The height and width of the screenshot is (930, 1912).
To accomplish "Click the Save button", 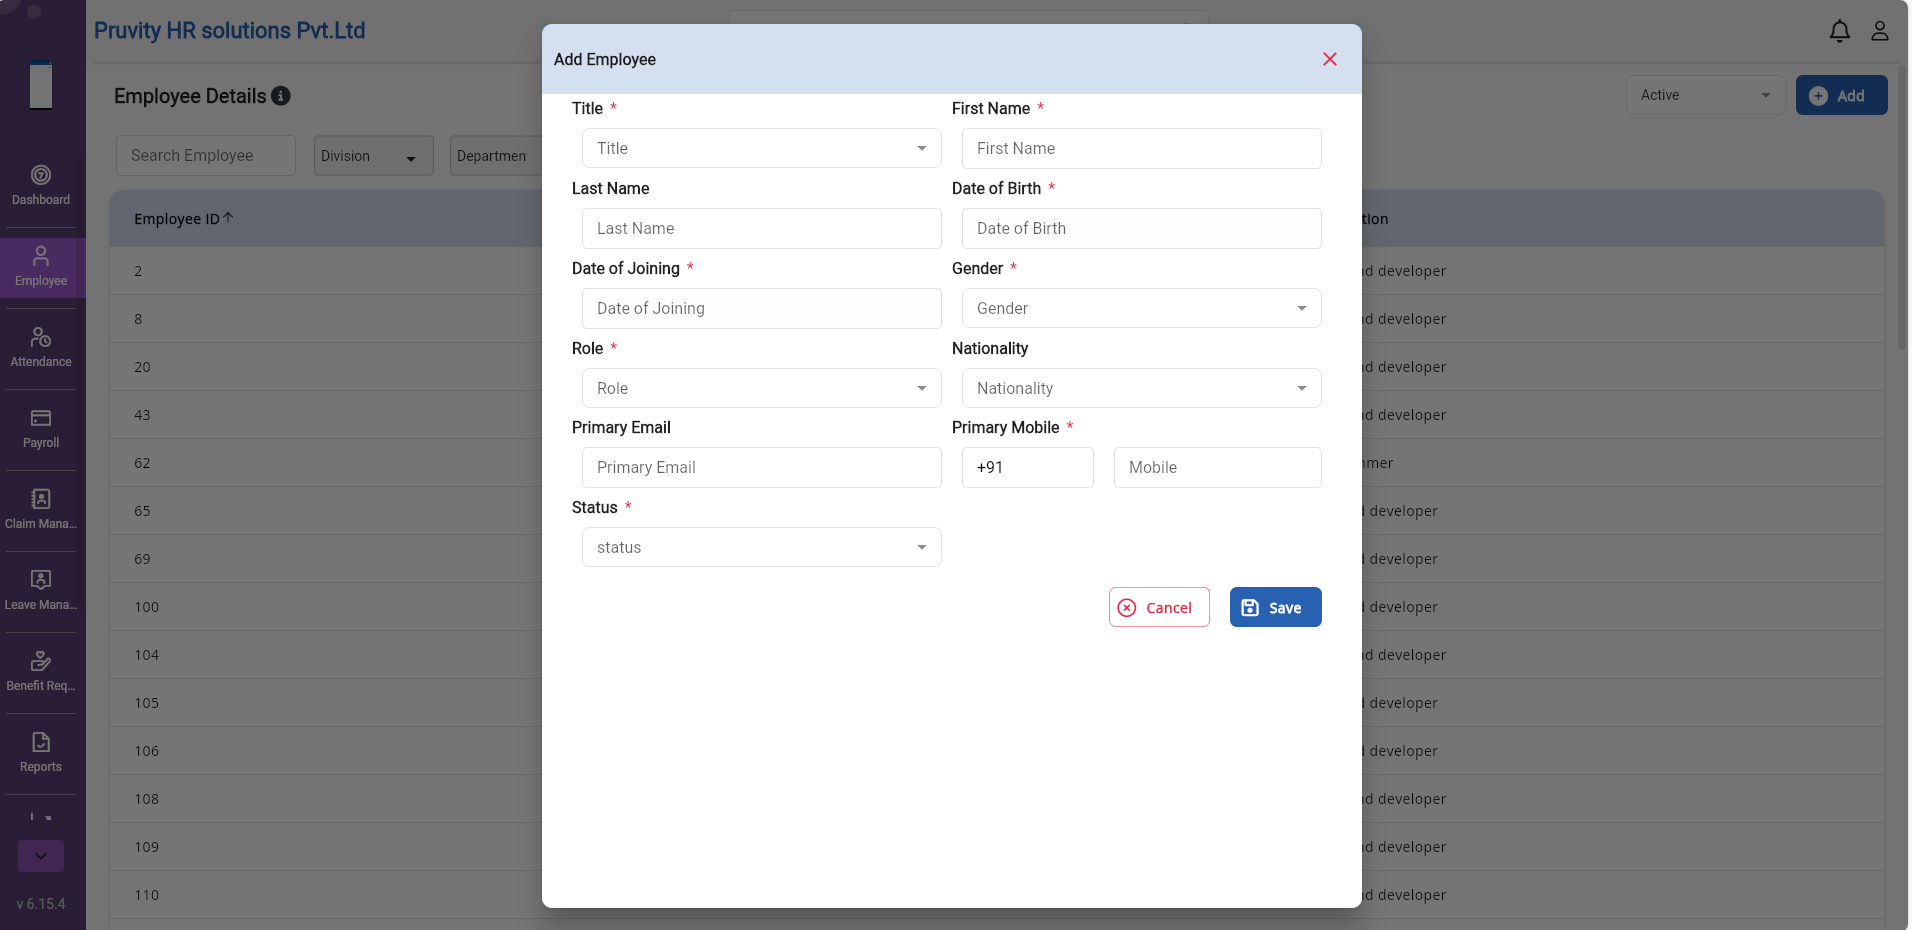I will pyautogui.click(x=1276, y=607).
